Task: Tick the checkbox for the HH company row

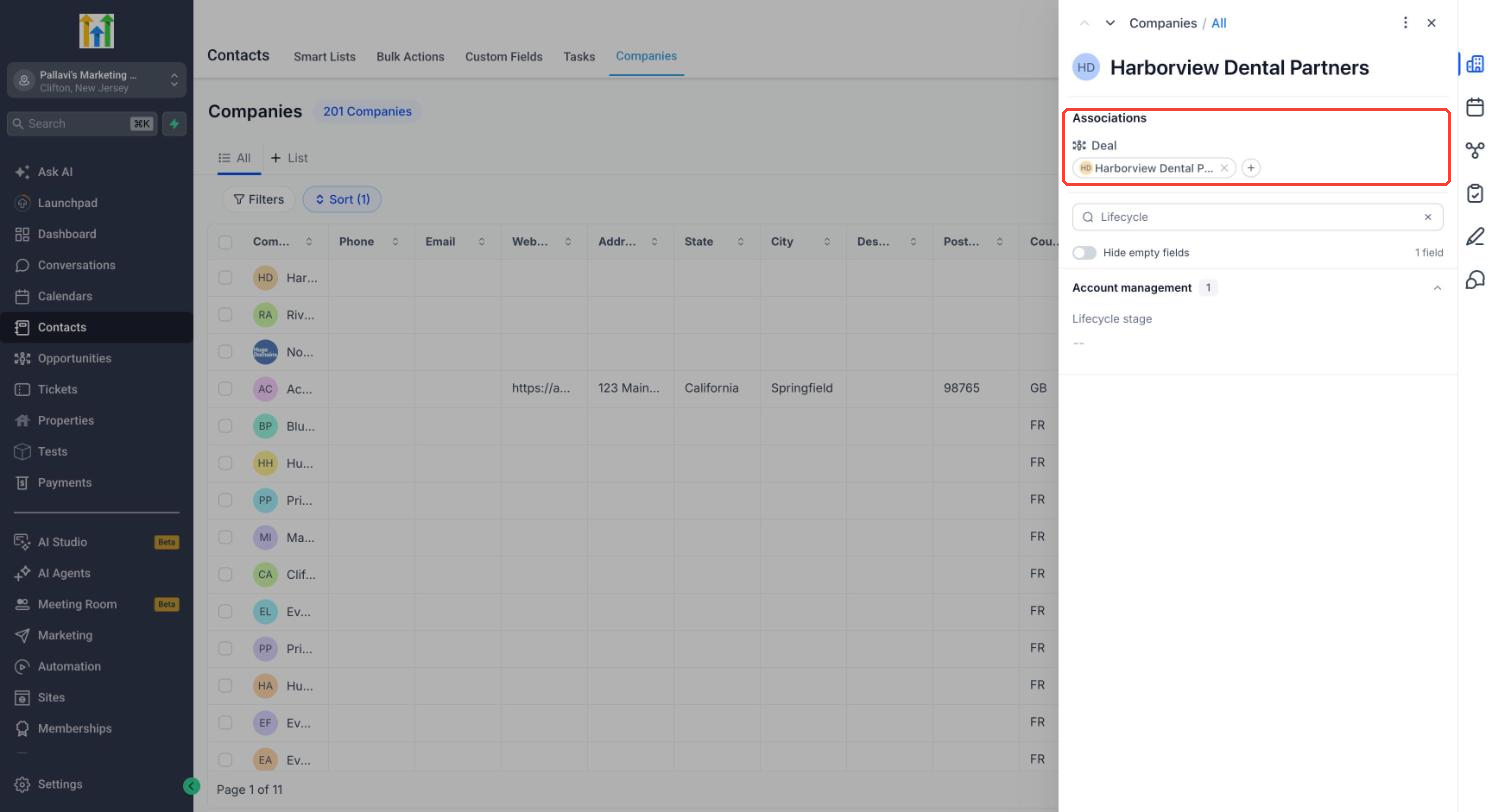Action: [225, 463]
